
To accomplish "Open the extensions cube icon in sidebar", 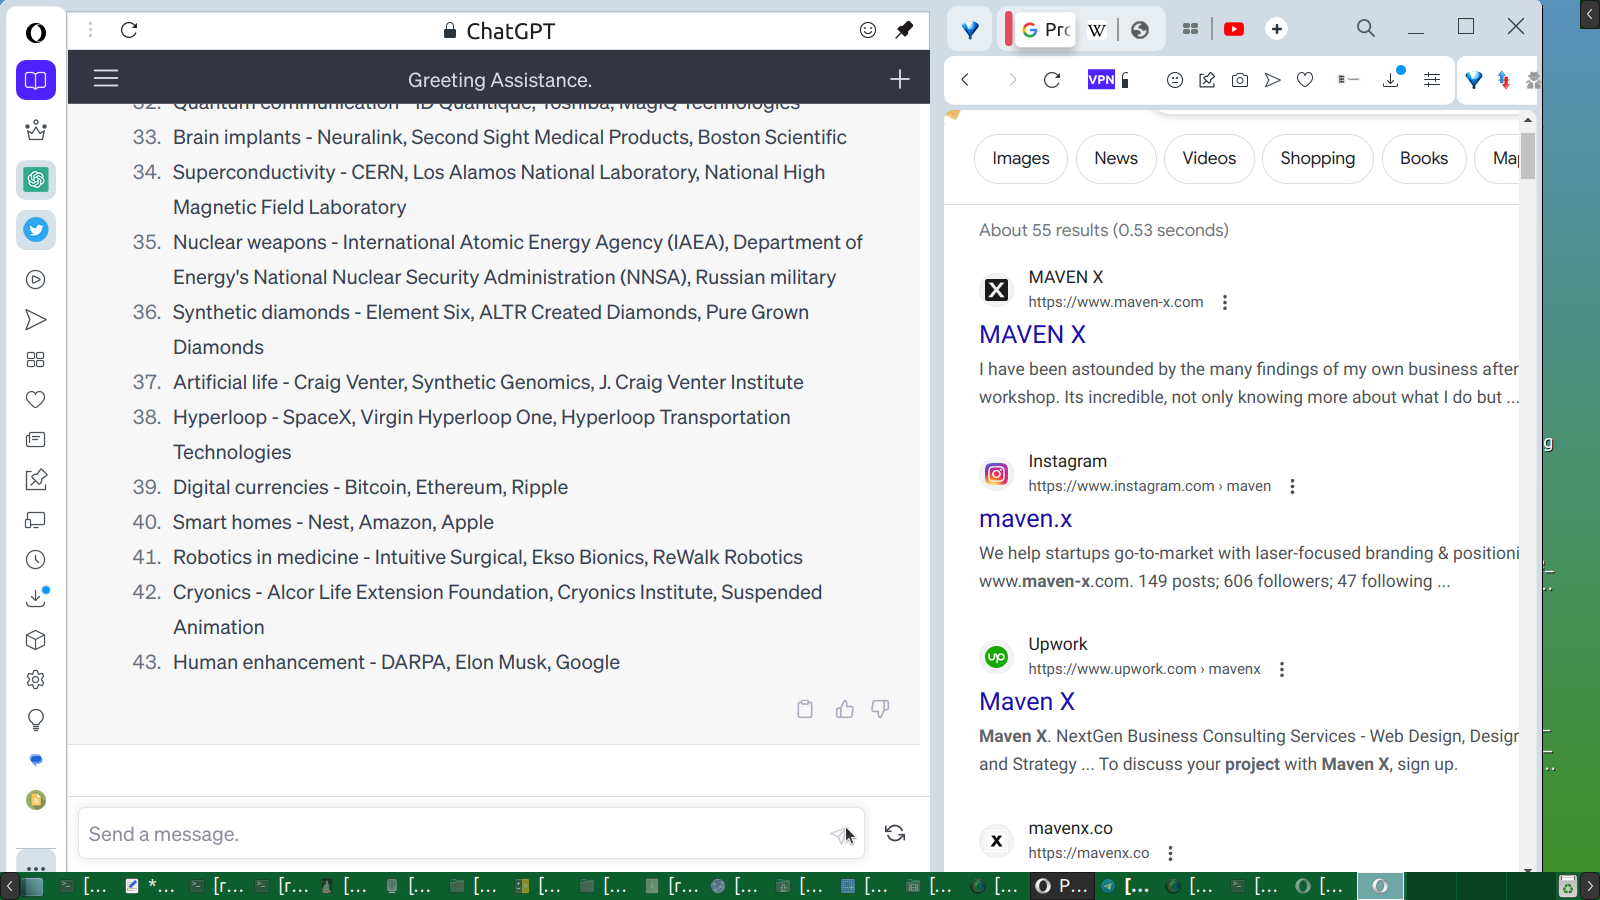I will [x=36, y=640].
